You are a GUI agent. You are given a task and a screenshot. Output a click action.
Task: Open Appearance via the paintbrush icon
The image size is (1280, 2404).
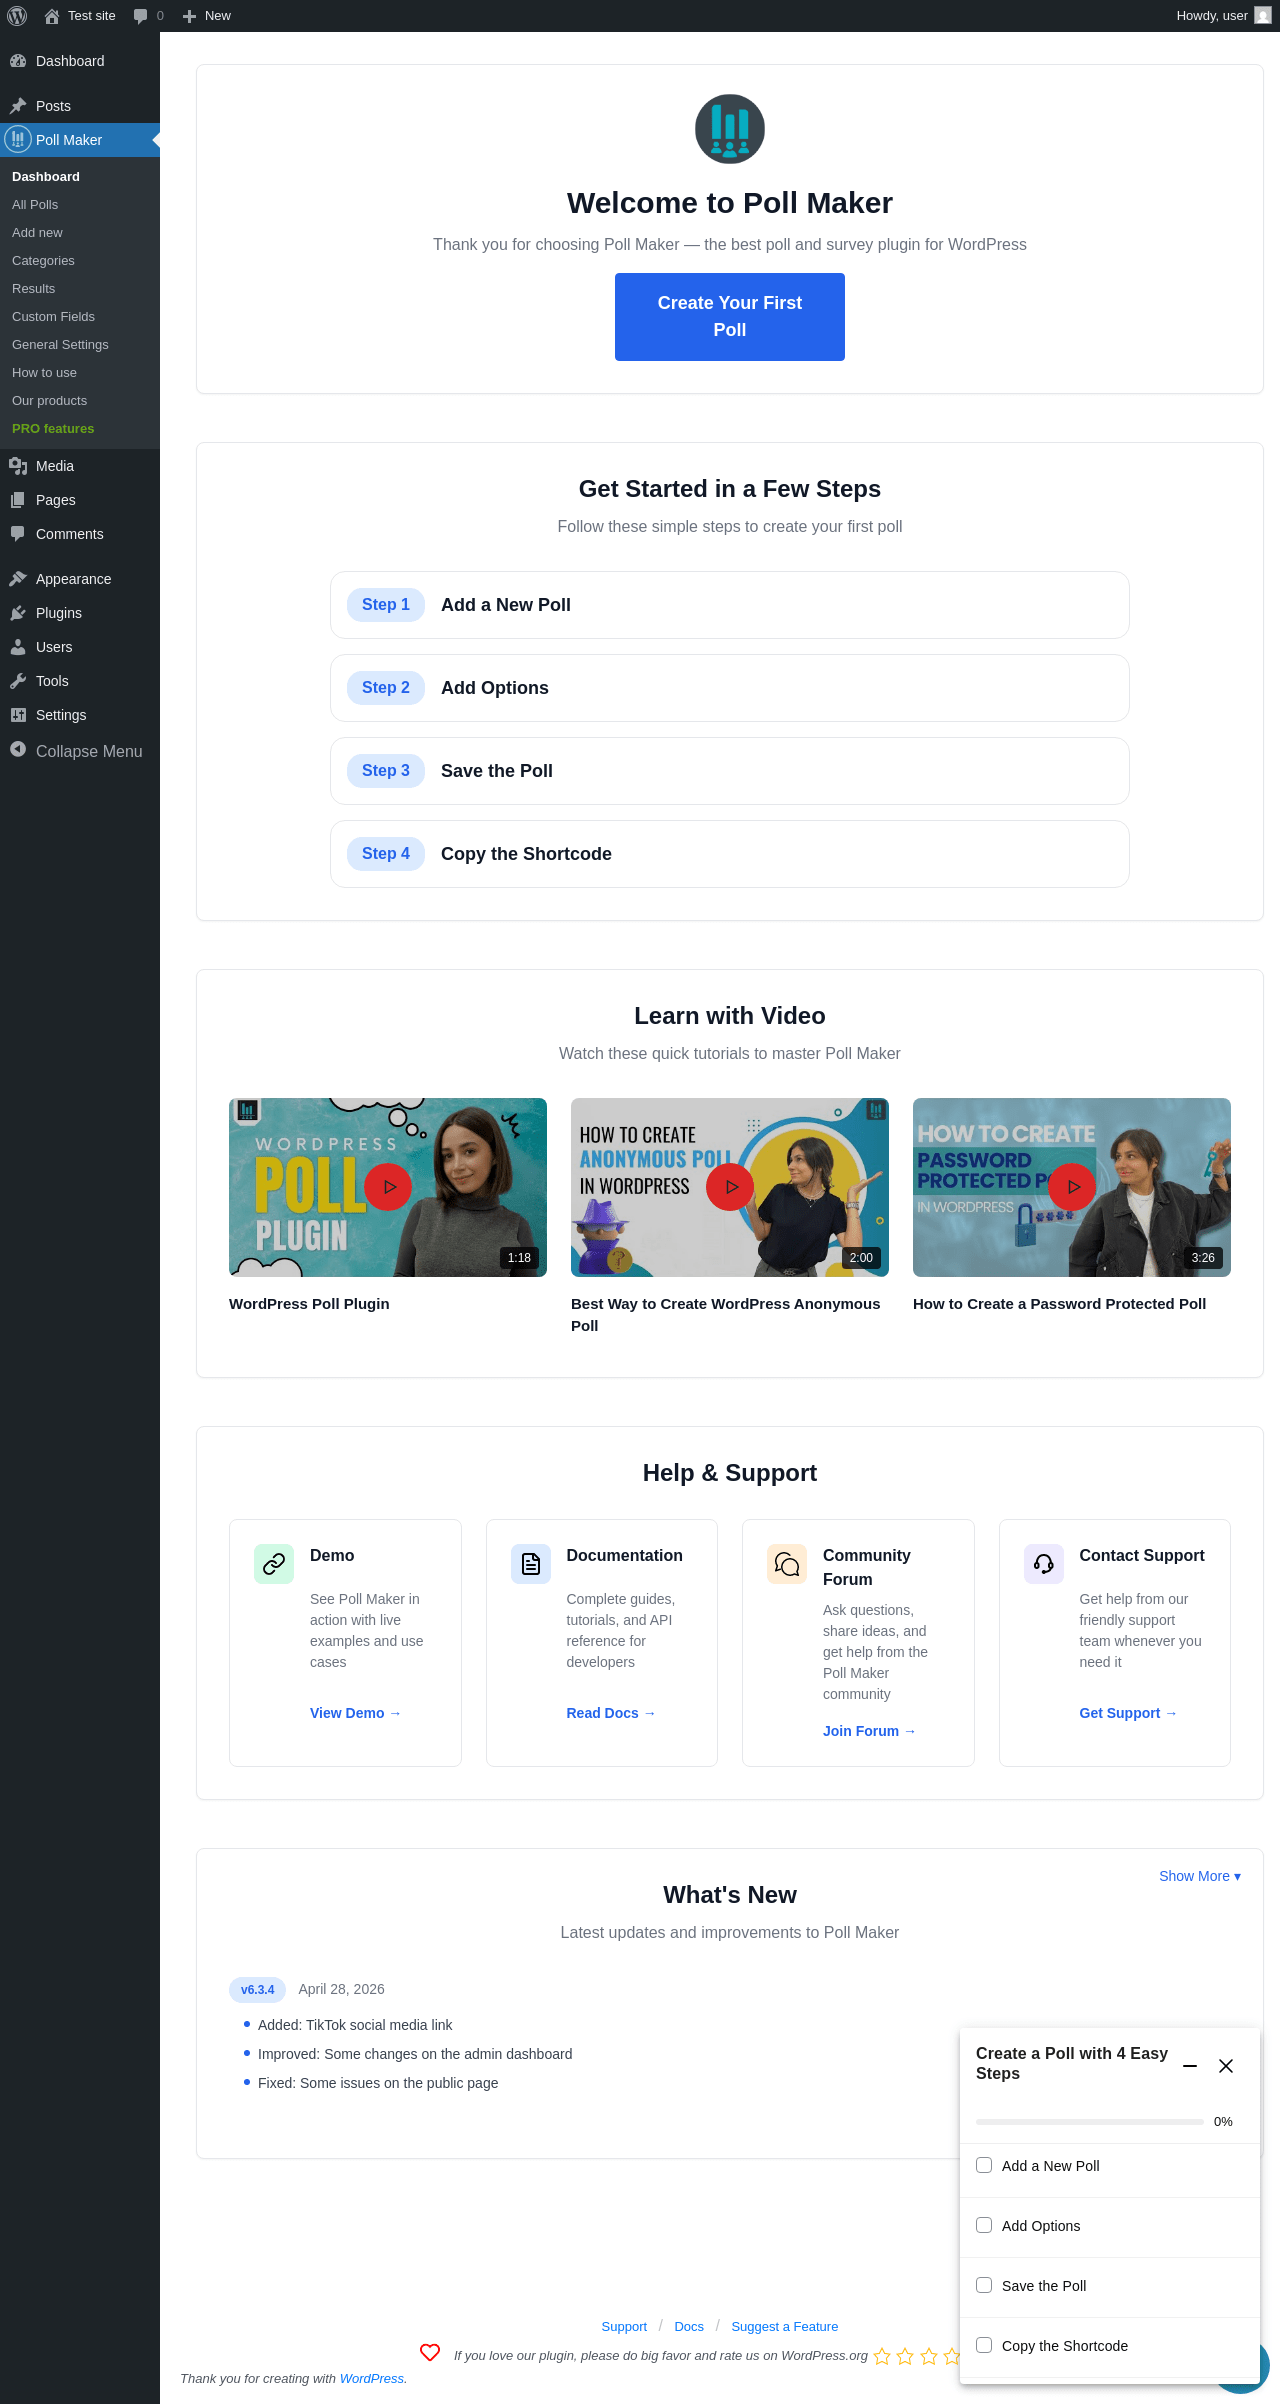[18, 579]
